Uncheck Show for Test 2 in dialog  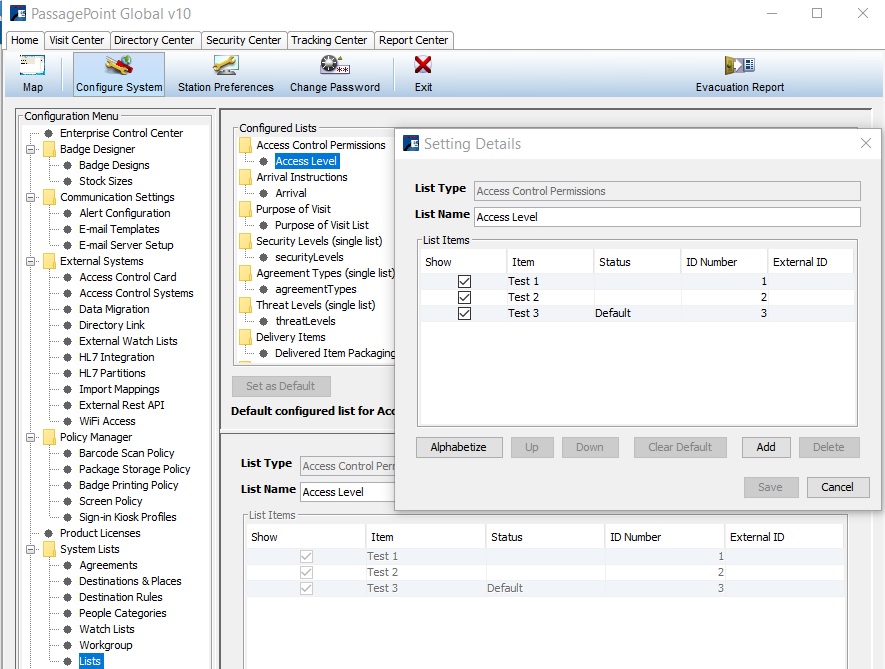tap(465, 297)
